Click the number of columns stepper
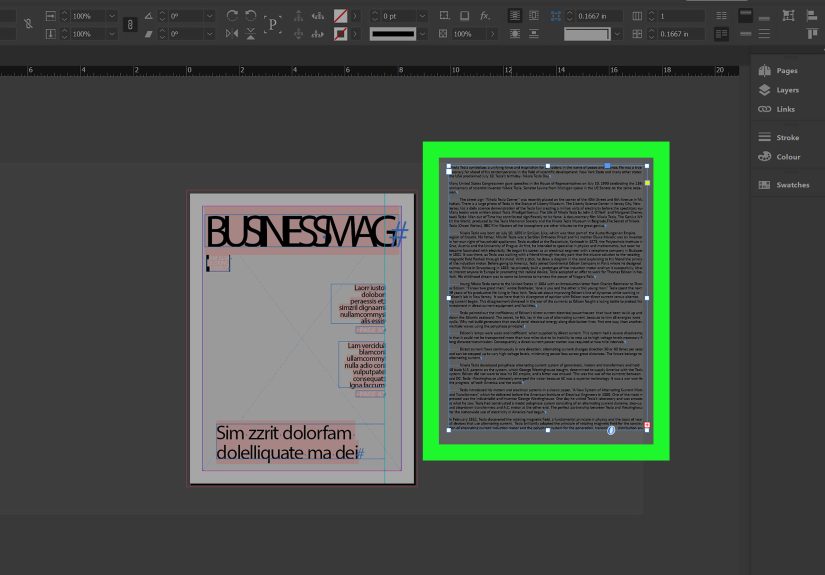825x575 pixels. [x=651, y=16]
